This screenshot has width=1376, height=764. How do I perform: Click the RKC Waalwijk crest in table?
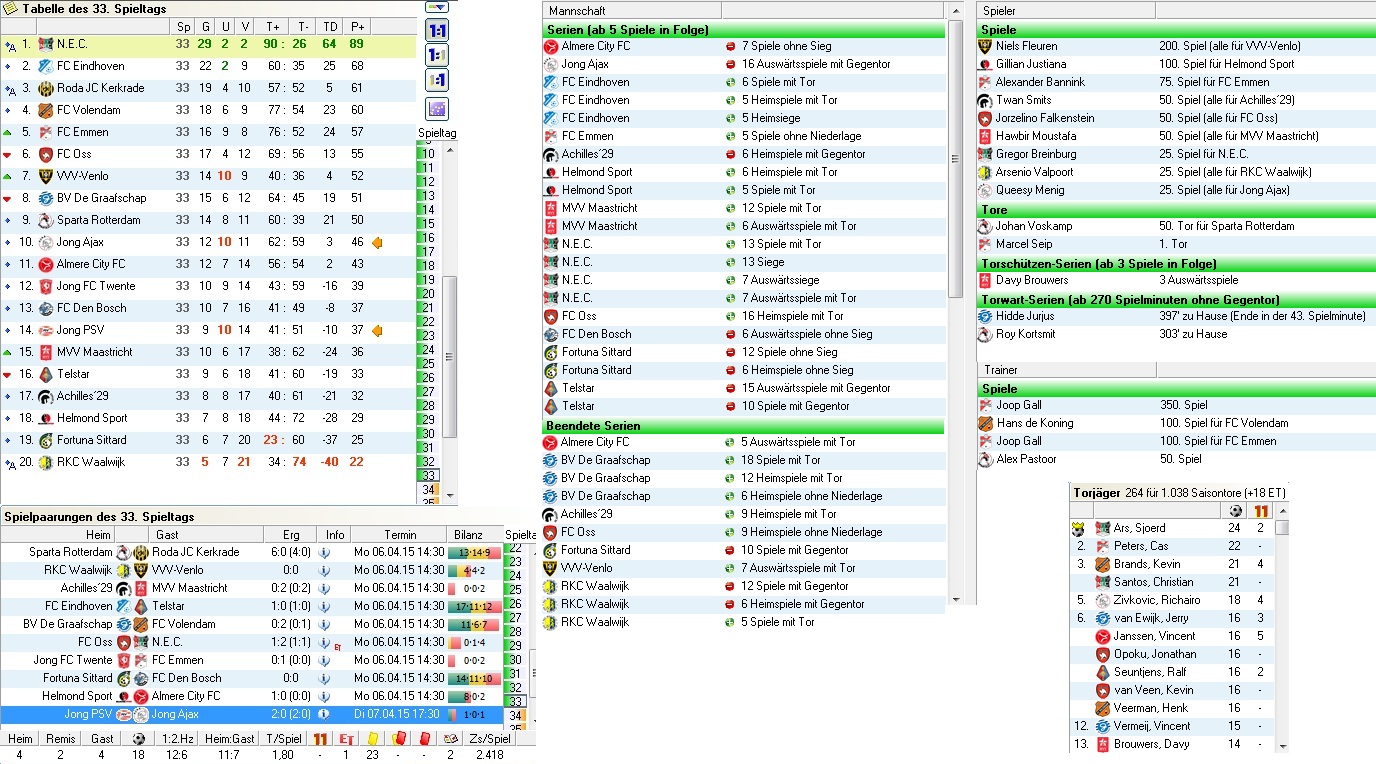click(x=46, y=462)
